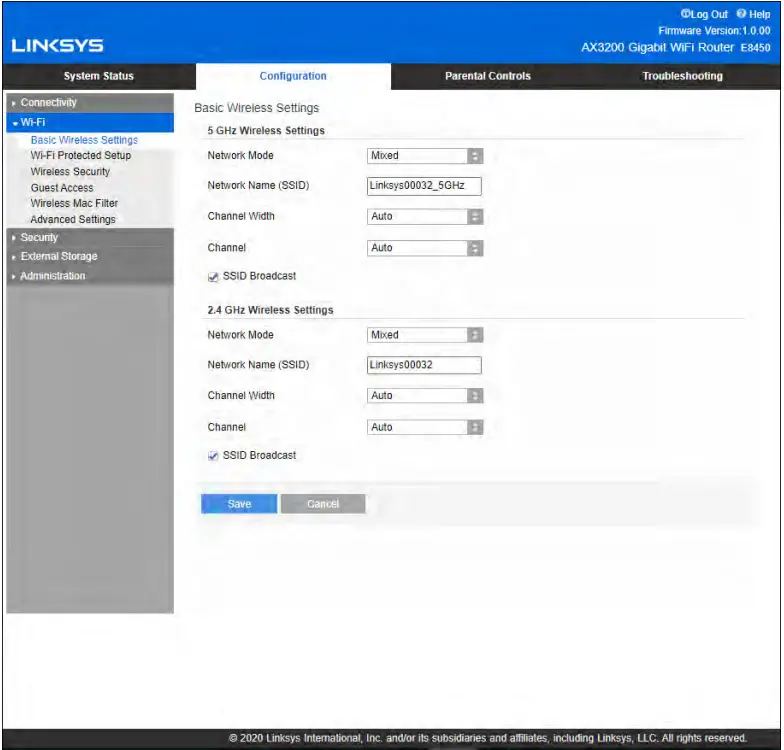Save the wireless settings
Image resolution: width=784 pixels, height=750 pixels.
click(239, 504)
